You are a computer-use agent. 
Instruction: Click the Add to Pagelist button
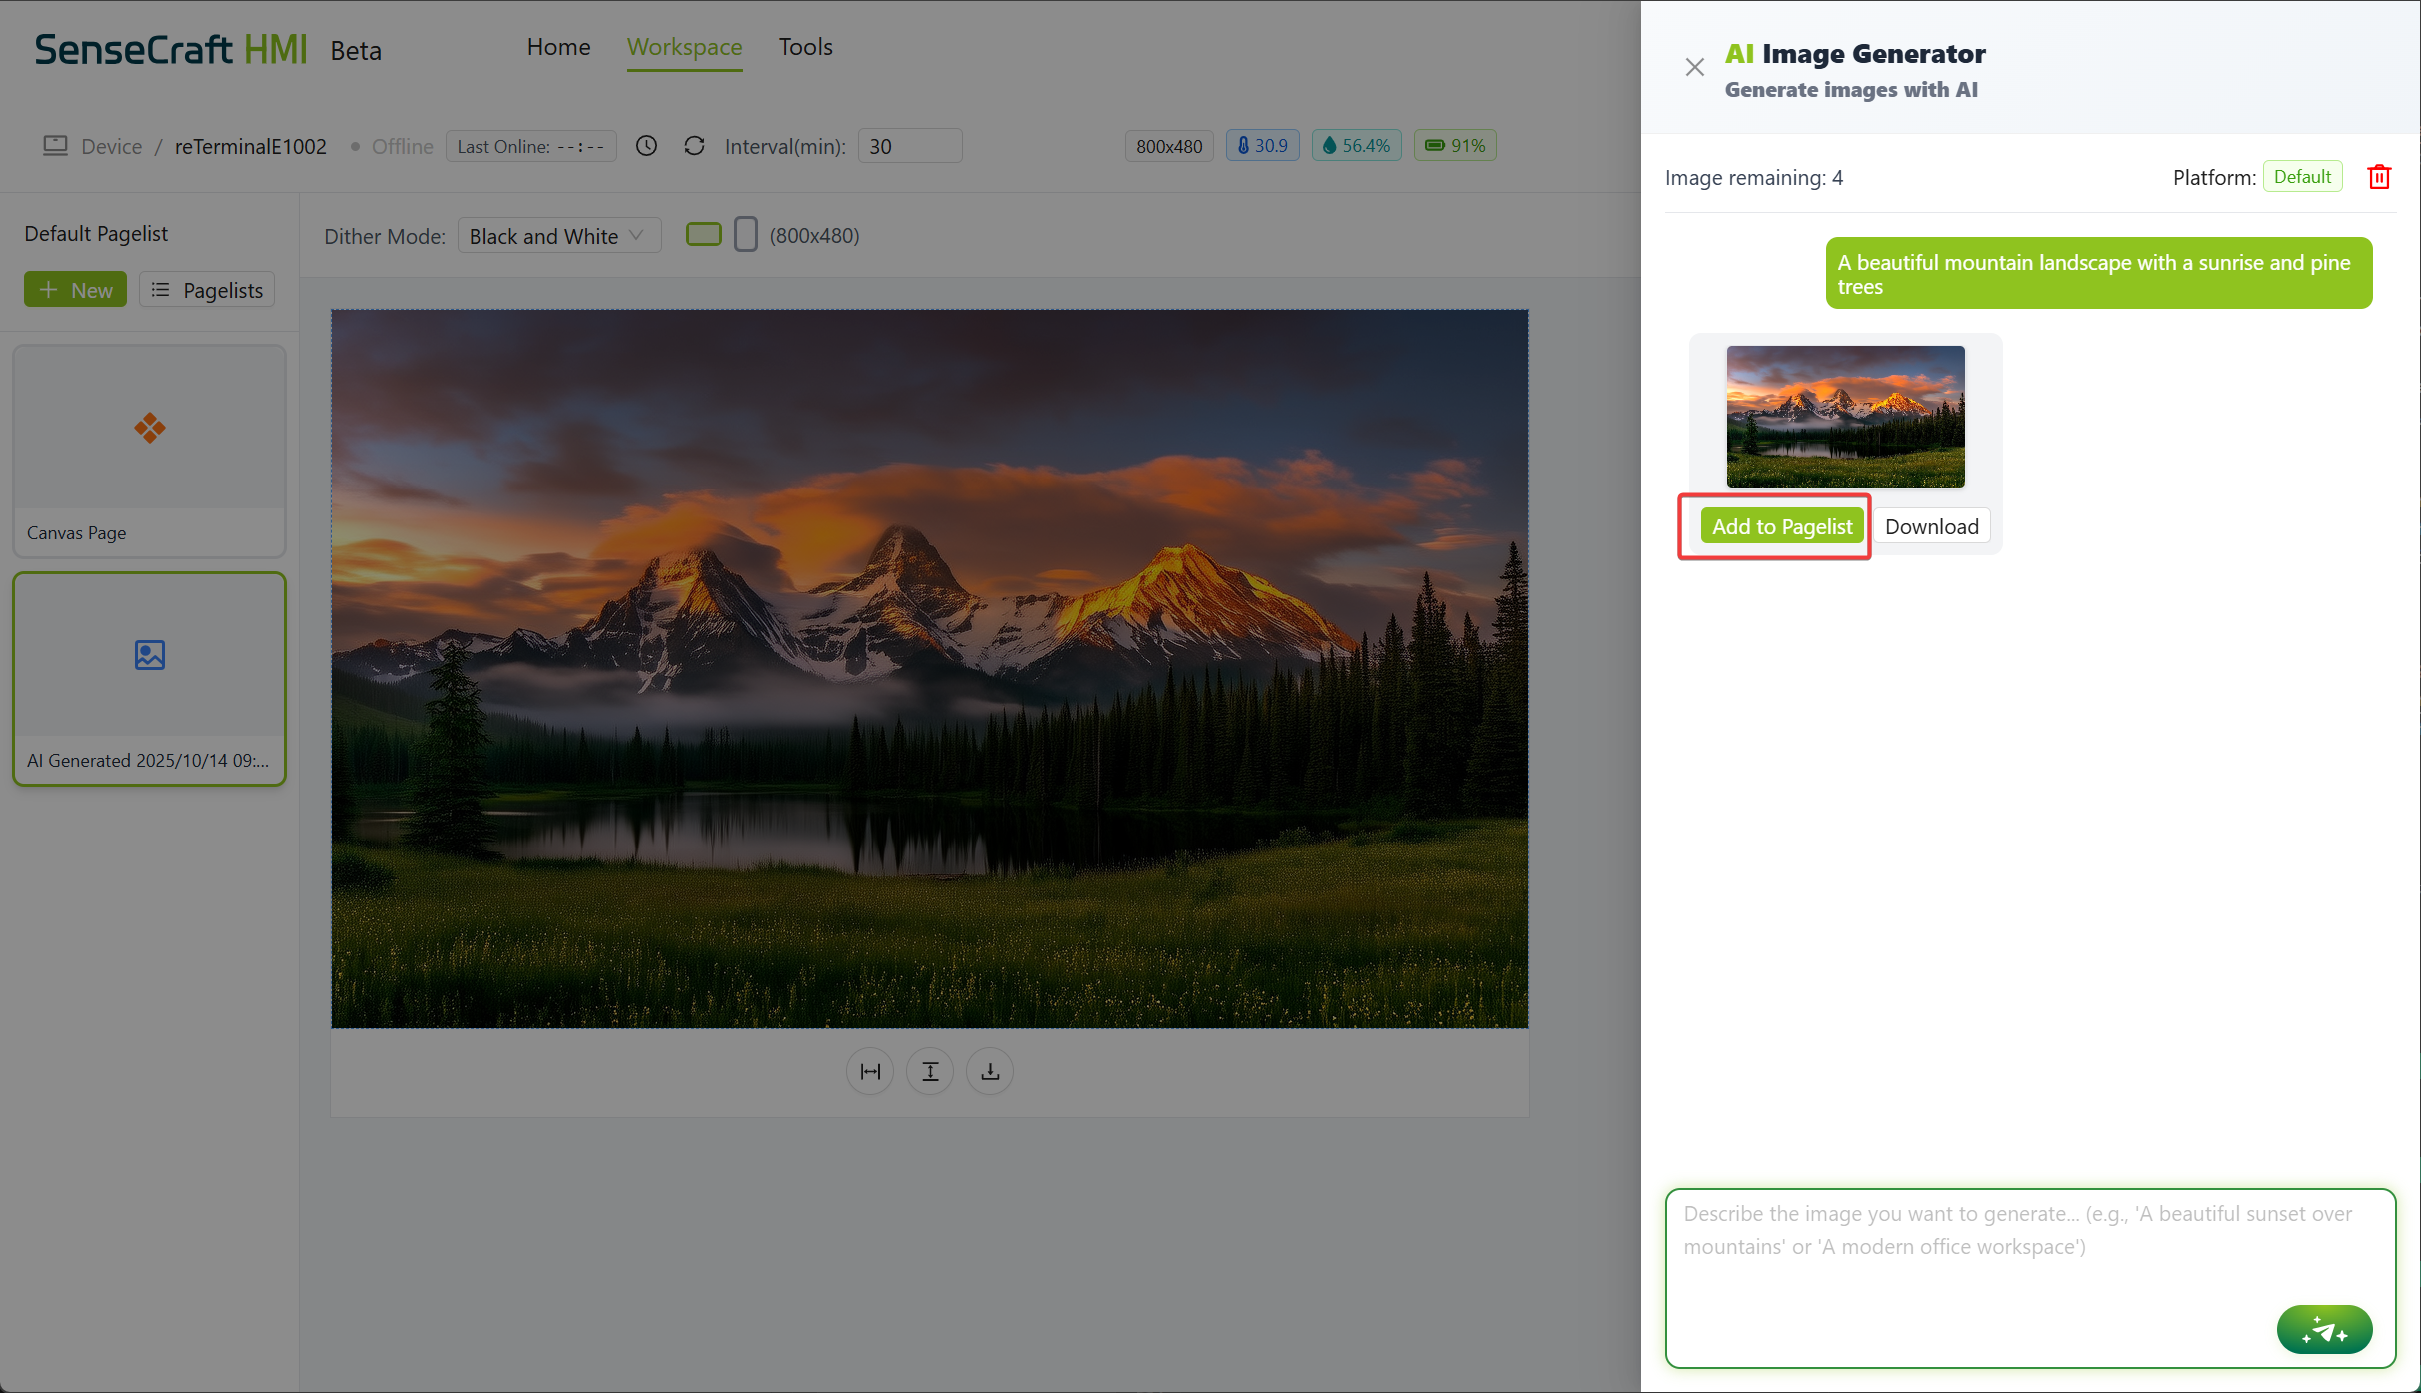(1781, 526)
